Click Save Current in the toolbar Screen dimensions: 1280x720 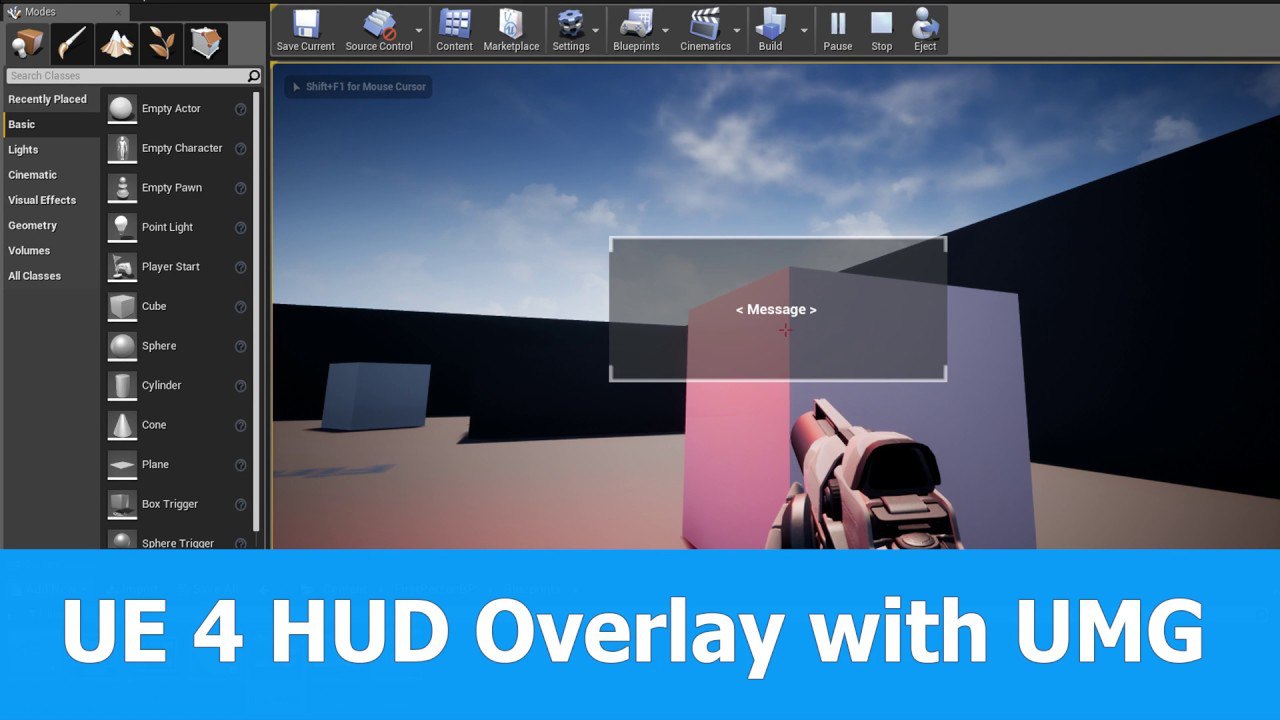pyautogui.click(x=305, y=31)
